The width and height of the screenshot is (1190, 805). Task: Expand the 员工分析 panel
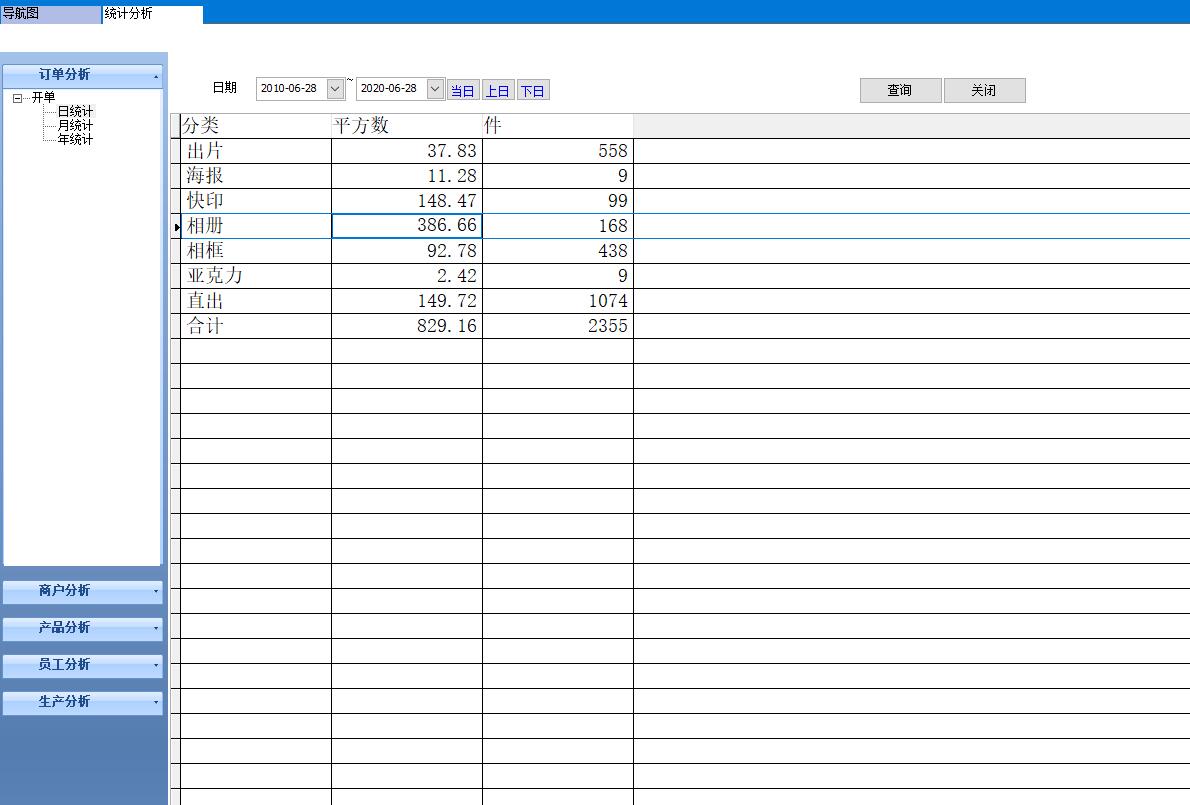(82, 665)
